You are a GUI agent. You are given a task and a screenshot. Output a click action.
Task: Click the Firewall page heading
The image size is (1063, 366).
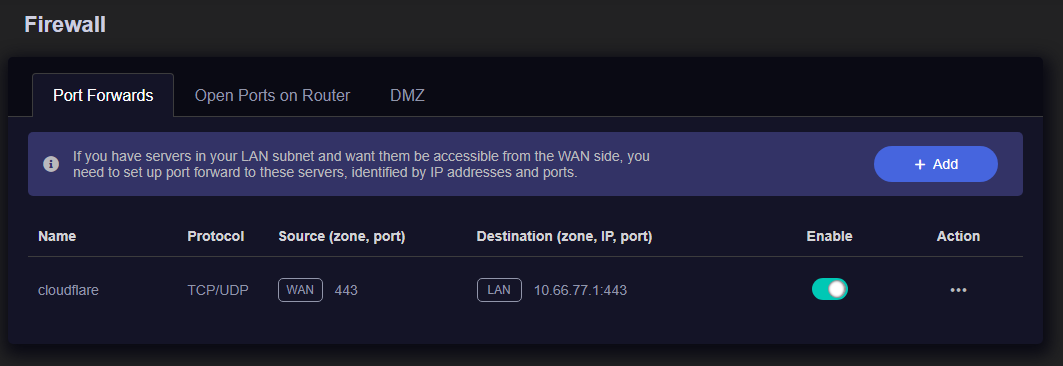coord(65,25)
